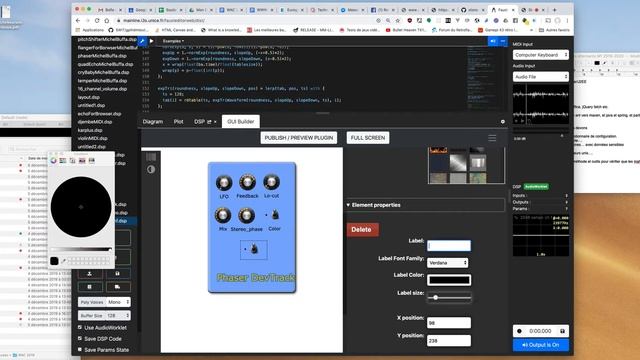Bookmark the page with the star icon
This screenshot has width=640, height=360.
tap(398, 20)
